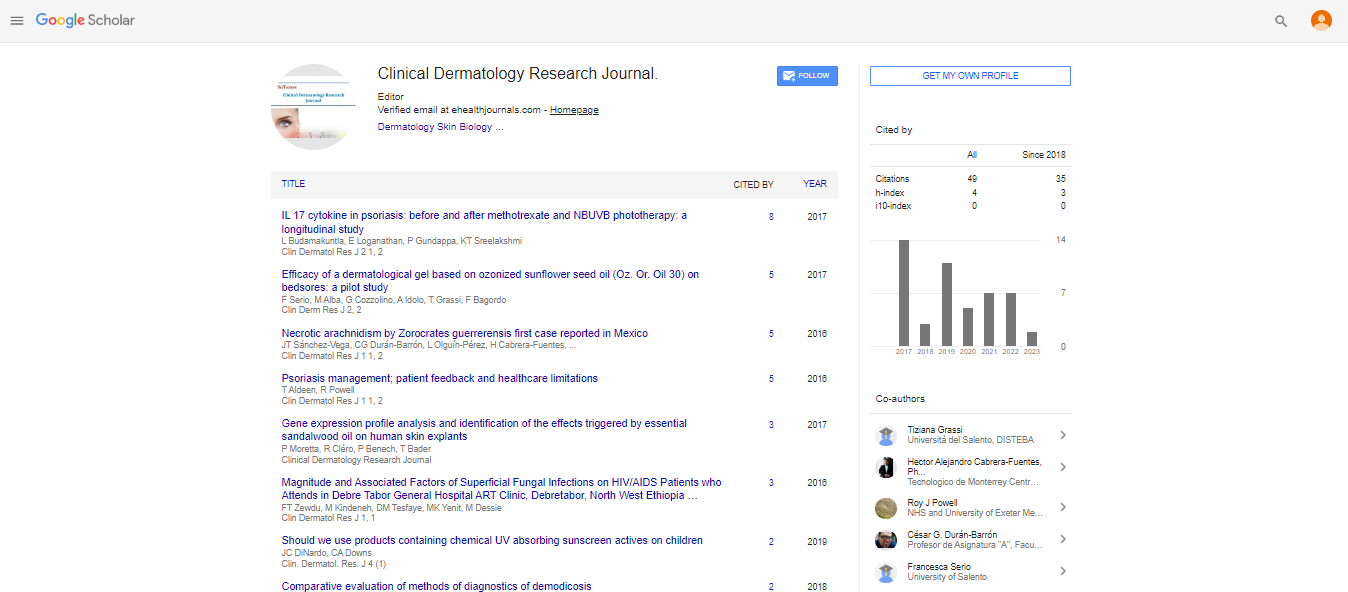
Task: Open the ozonized sunflower seed oil article
Action: [490, 281]
